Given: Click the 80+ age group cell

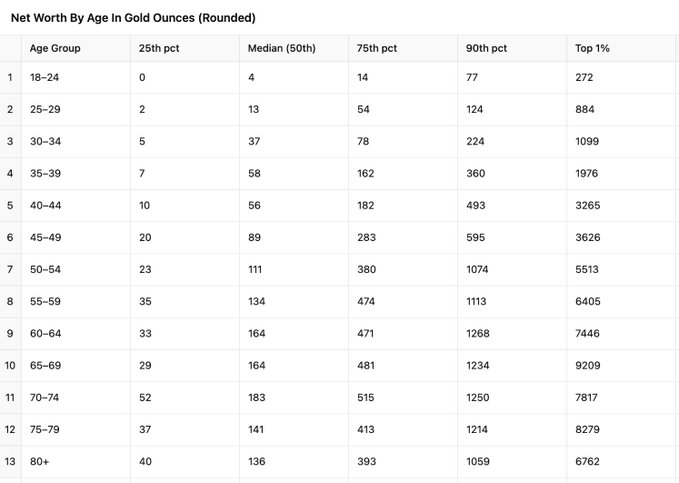Looking at the screenshot, I should 40,462.
